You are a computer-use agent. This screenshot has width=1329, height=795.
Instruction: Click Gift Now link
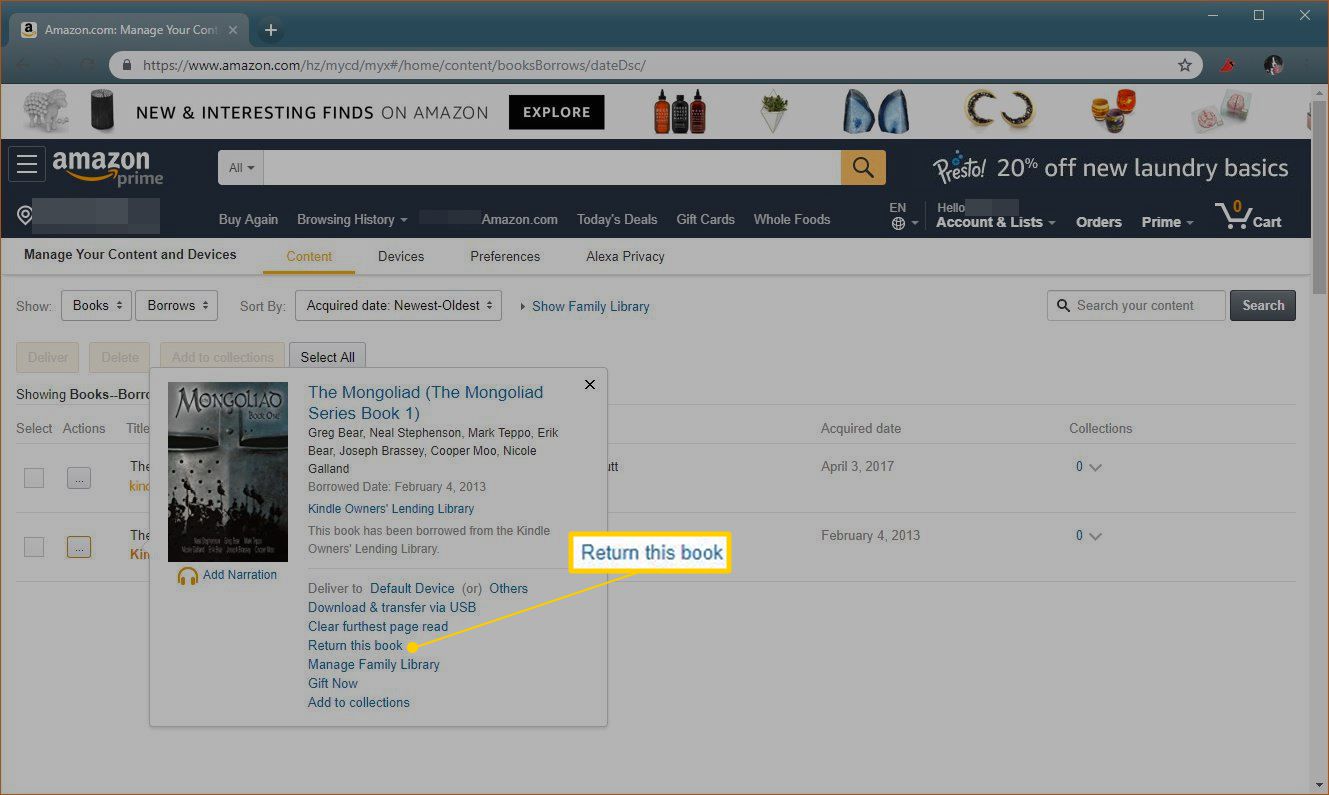[x=333, y=684]
